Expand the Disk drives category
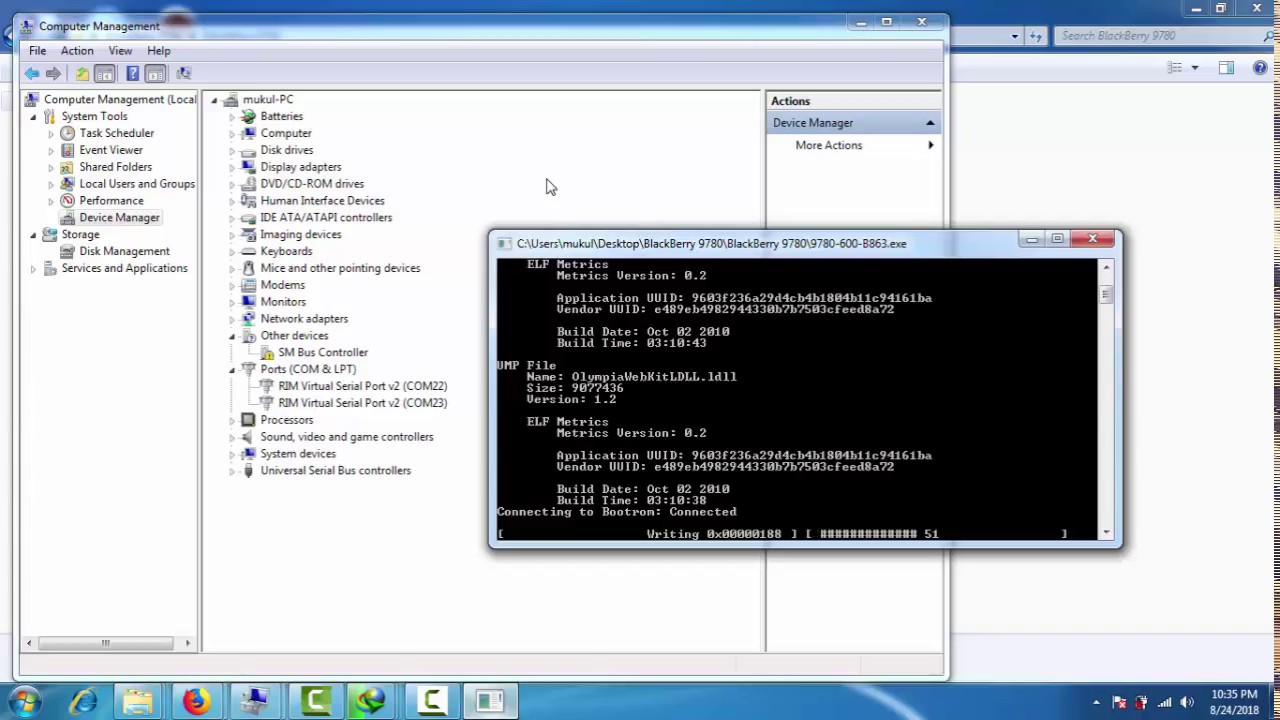This screenshot has height=720, width=1280. [232, 150]
